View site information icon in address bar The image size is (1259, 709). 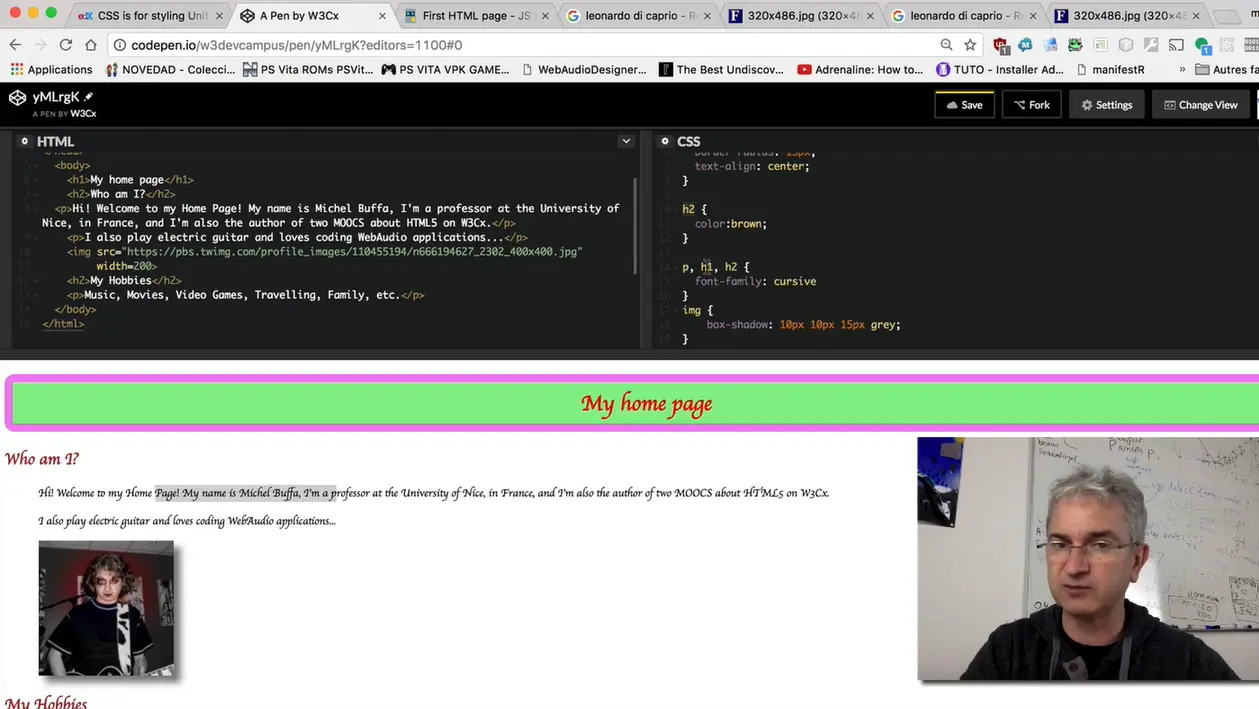[x=119, y=45]
